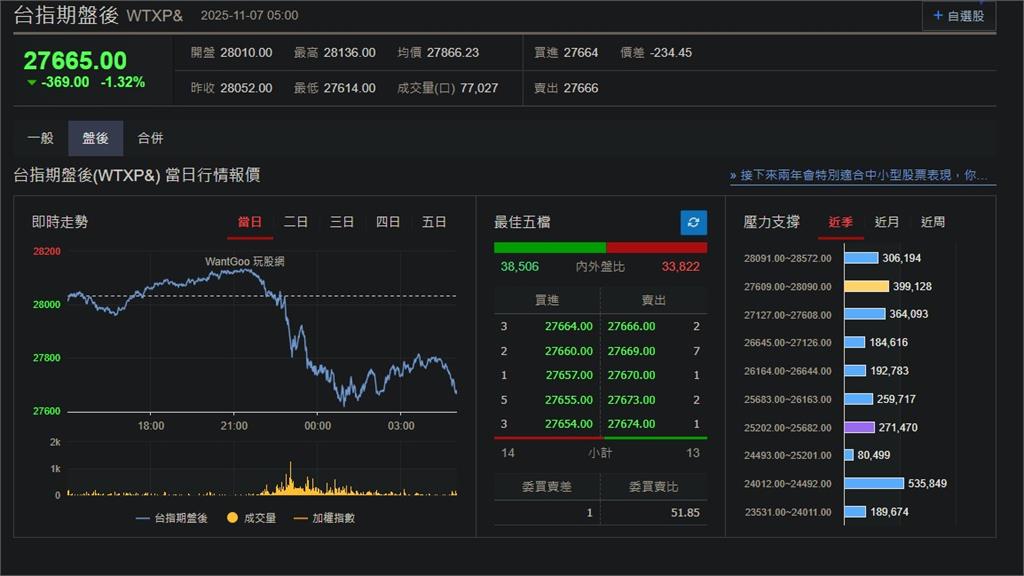Click the refresh icon in 最佳五檔 panel
Screen dimensions: 1024x576
pos(692,223)
